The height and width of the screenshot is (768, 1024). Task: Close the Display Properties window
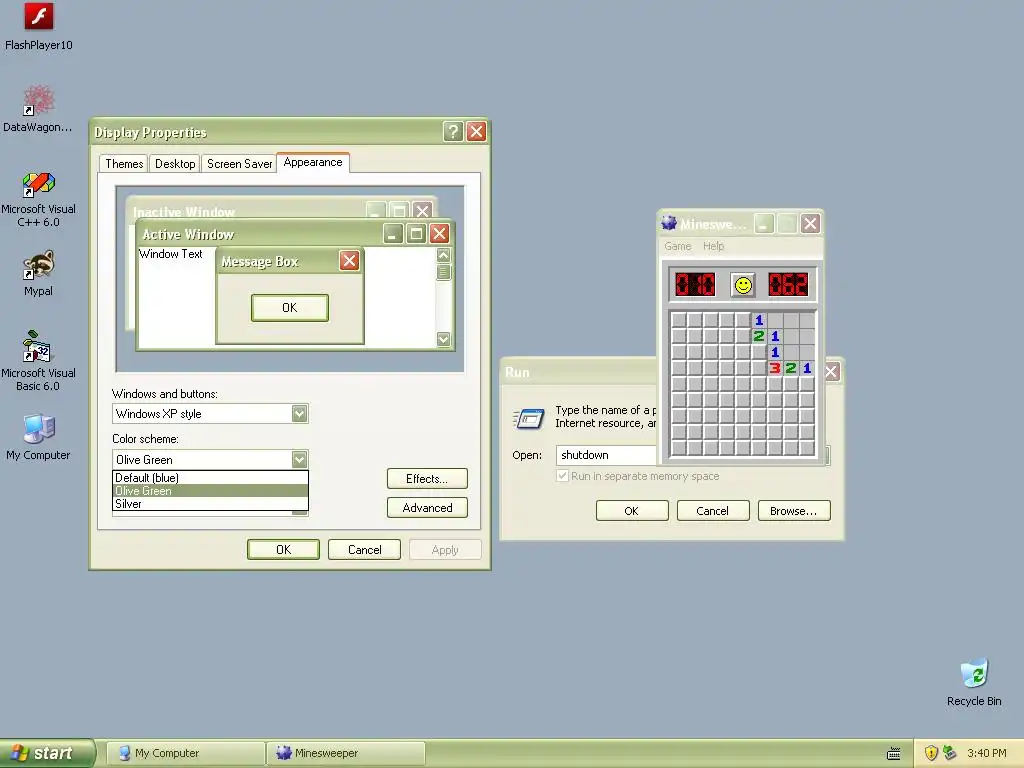(x=476, y=132)
